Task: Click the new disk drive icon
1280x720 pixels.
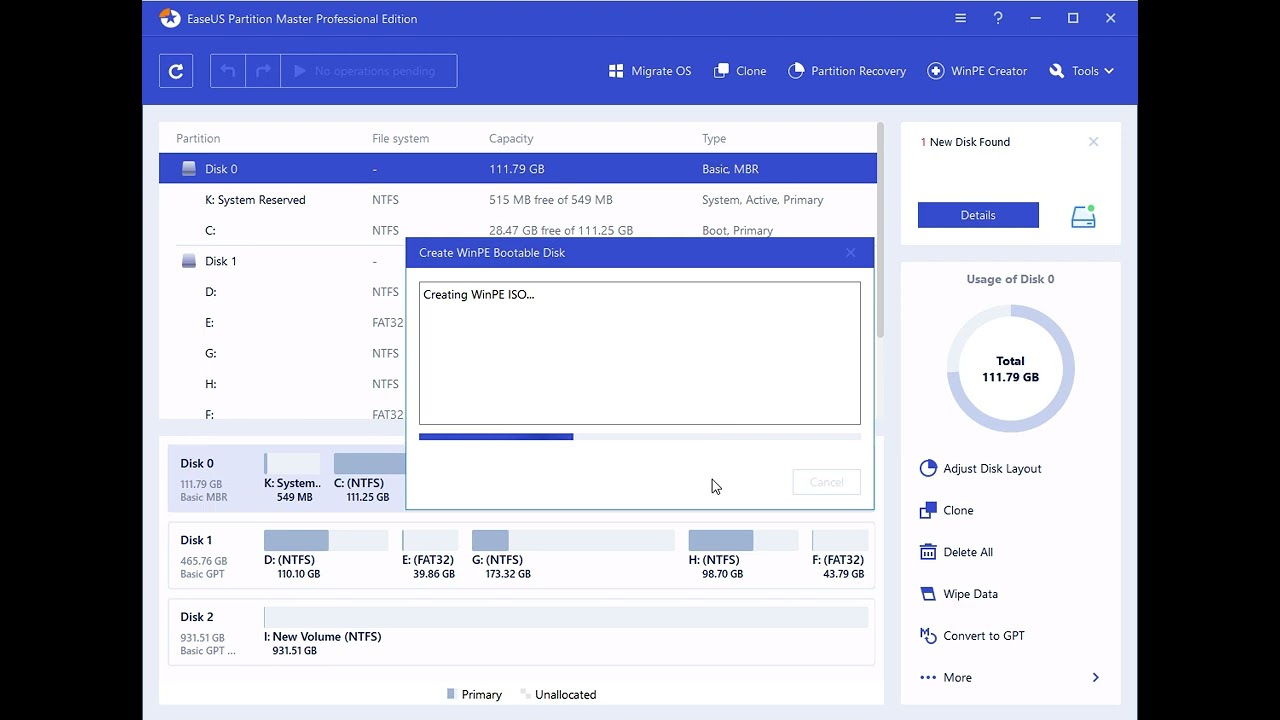Action: click(x=1084, y=216)
